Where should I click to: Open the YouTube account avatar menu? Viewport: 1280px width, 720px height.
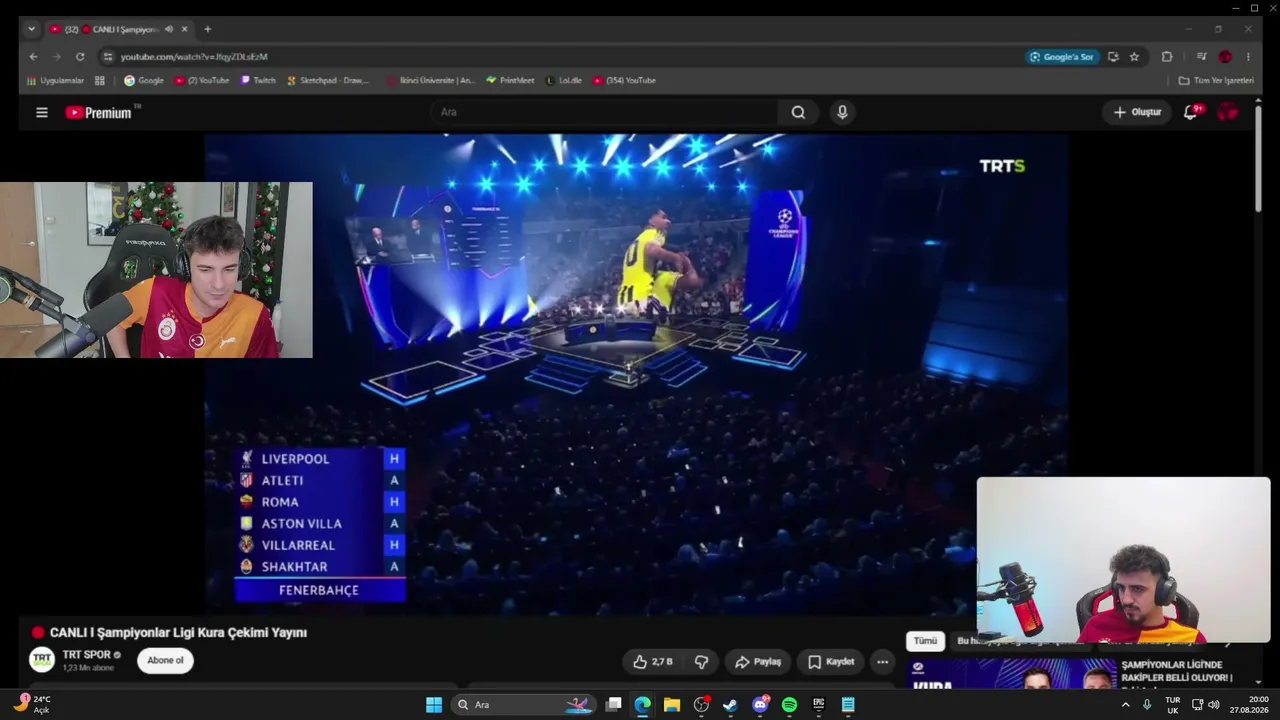[1227, 112]
